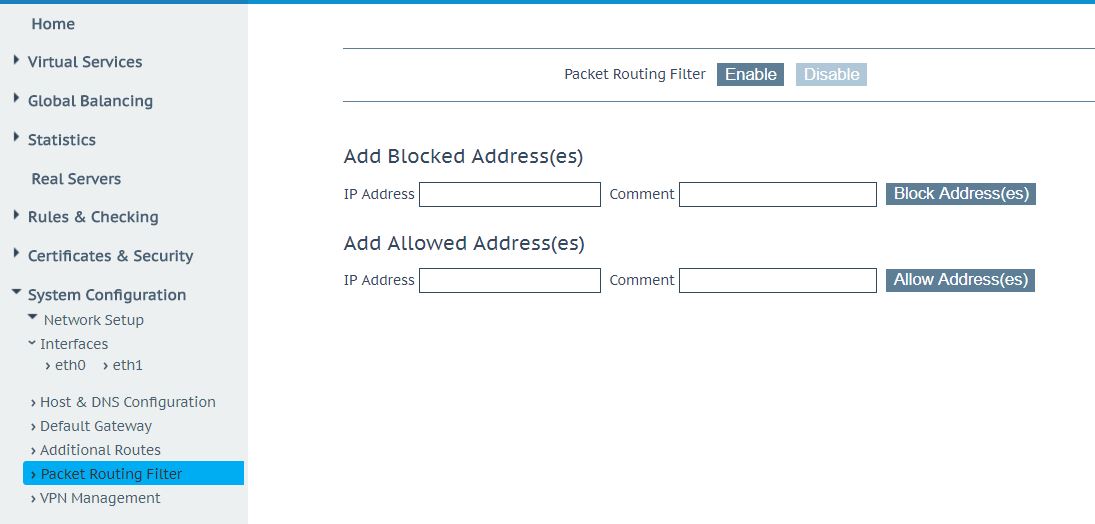1095x524 pixels.
Task: Open Host & DNS Configuration
Action: pos(127,402)
